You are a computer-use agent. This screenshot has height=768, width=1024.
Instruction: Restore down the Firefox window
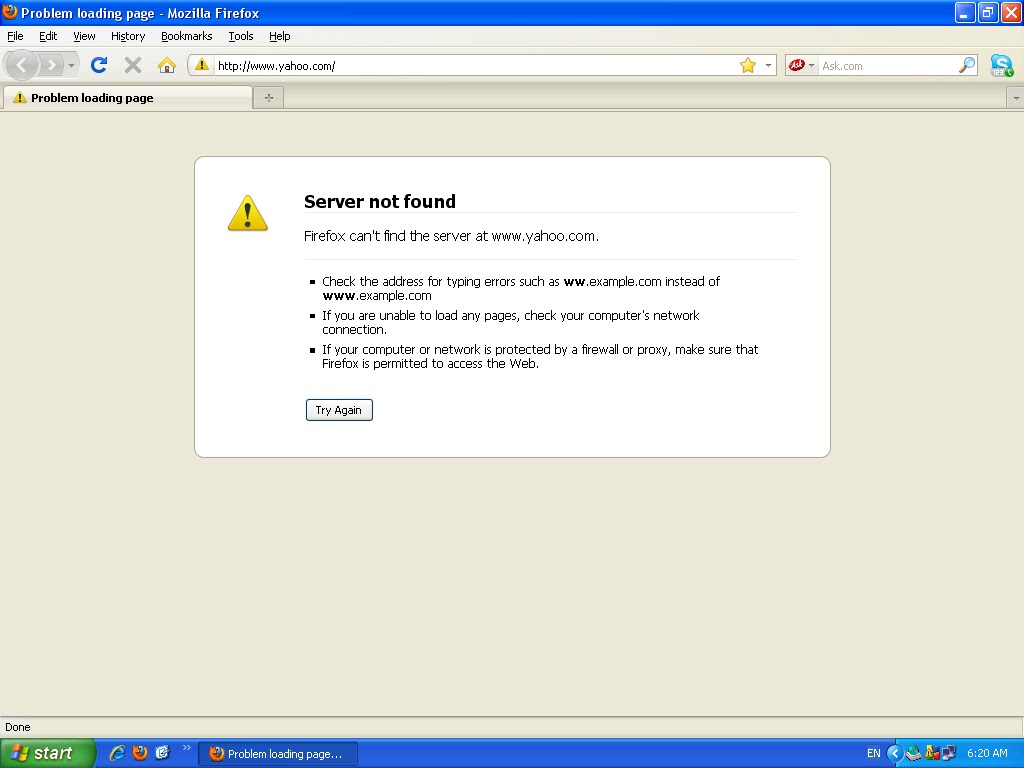click(987, 12)
